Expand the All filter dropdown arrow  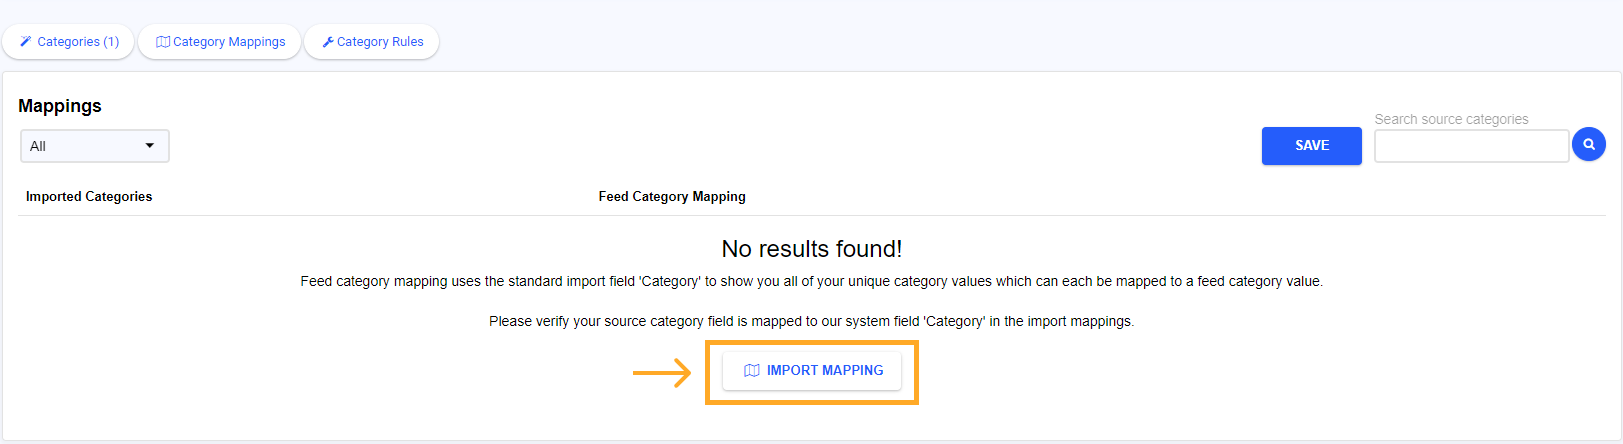tap(150, 146)
